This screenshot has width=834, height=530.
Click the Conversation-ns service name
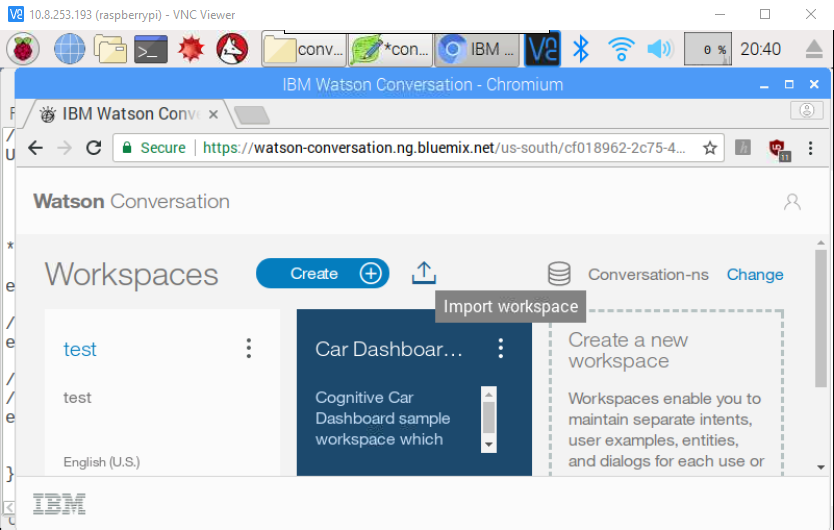(648, 275)
